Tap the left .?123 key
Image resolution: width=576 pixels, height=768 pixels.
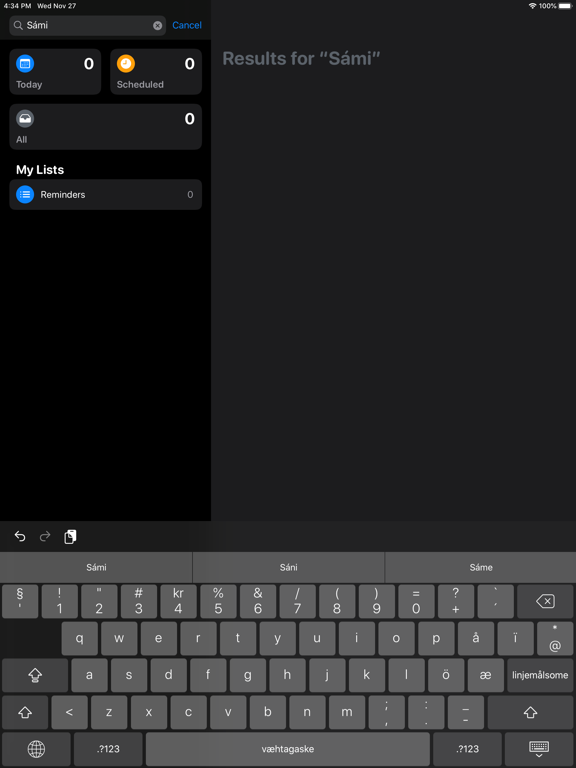(108, 749)
